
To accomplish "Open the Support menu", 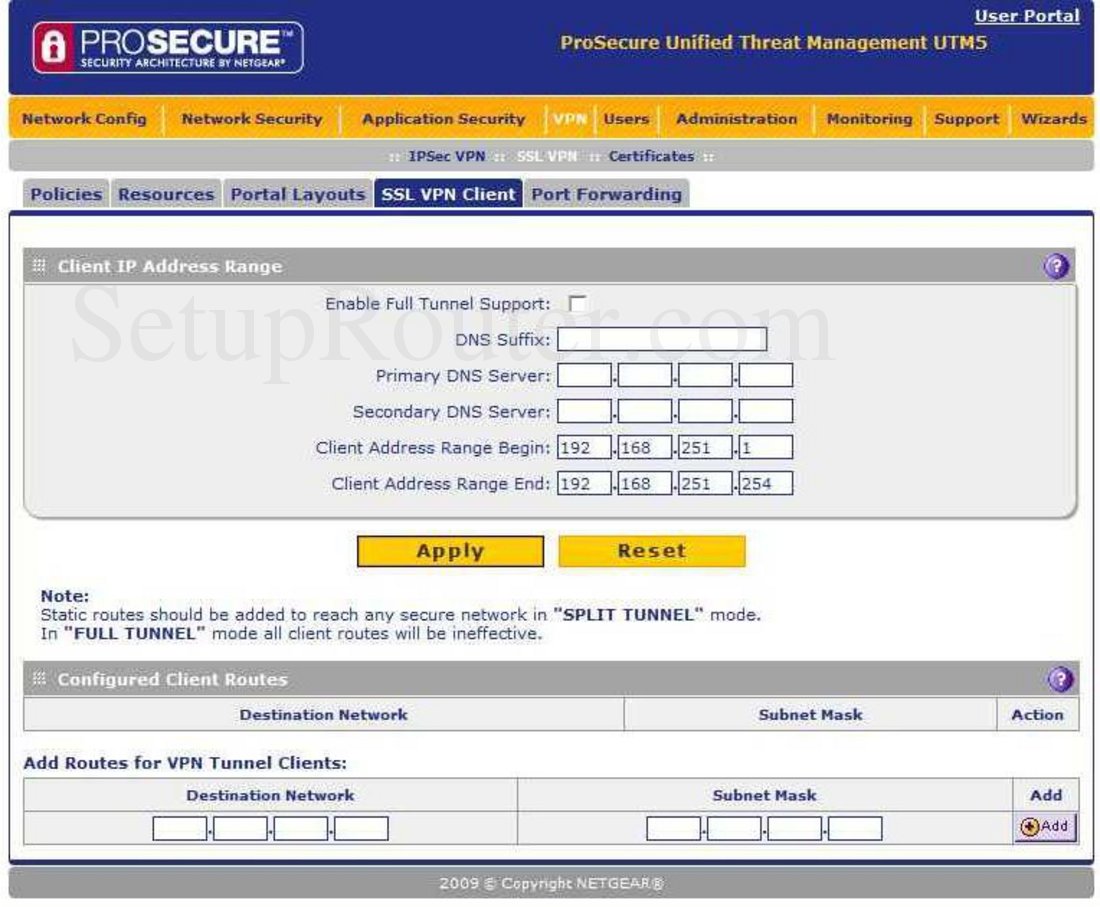I will (967, 119).
